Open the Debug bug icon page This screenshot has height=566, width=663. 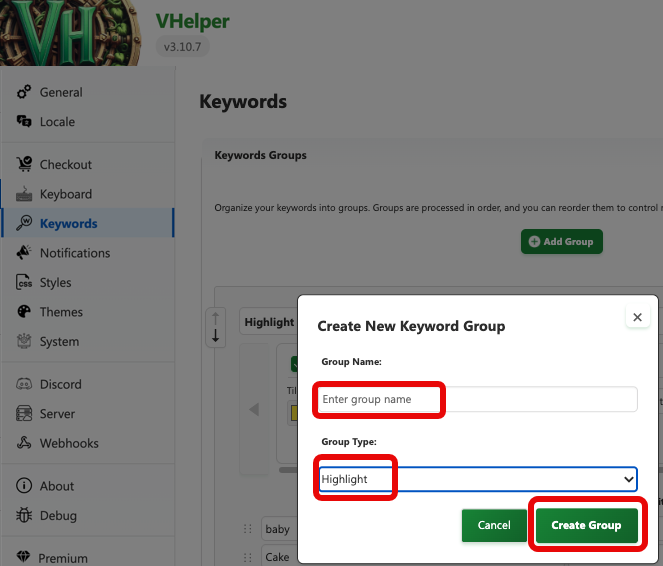(58, 516)
